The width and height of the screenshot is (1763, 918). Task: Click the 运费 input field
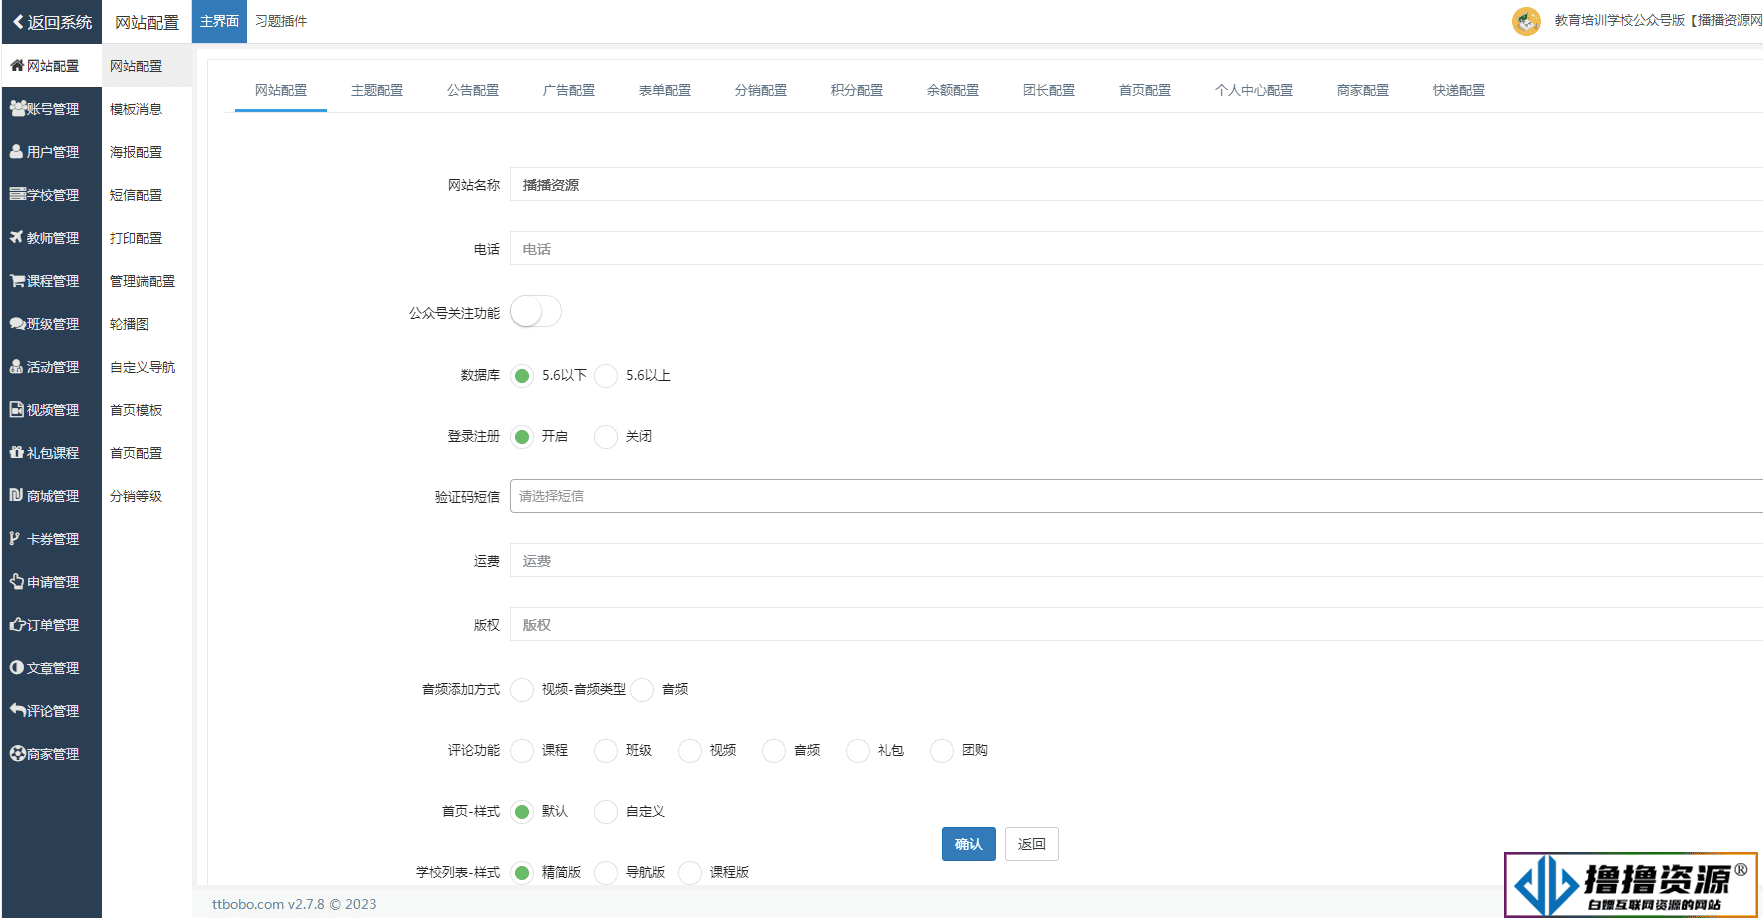pos(1136,560)
